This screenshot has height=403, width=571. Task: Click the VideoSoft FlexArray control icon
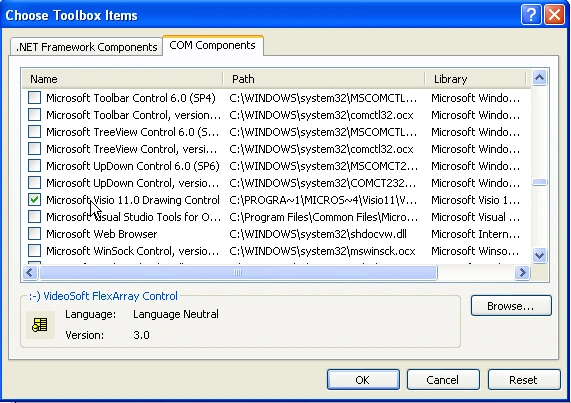[40, 324]
